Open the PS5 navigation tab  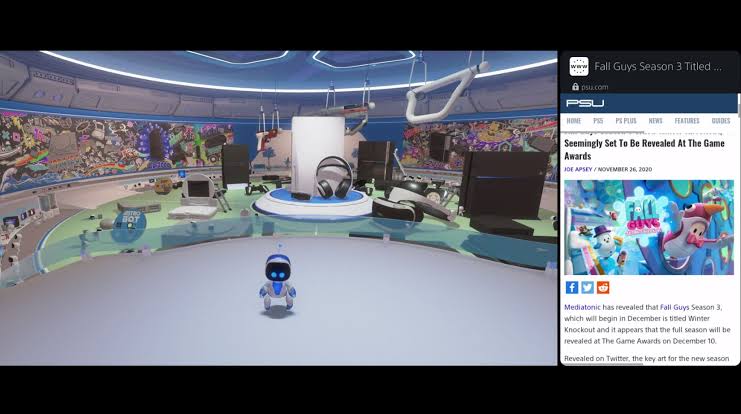click(598, 121)
